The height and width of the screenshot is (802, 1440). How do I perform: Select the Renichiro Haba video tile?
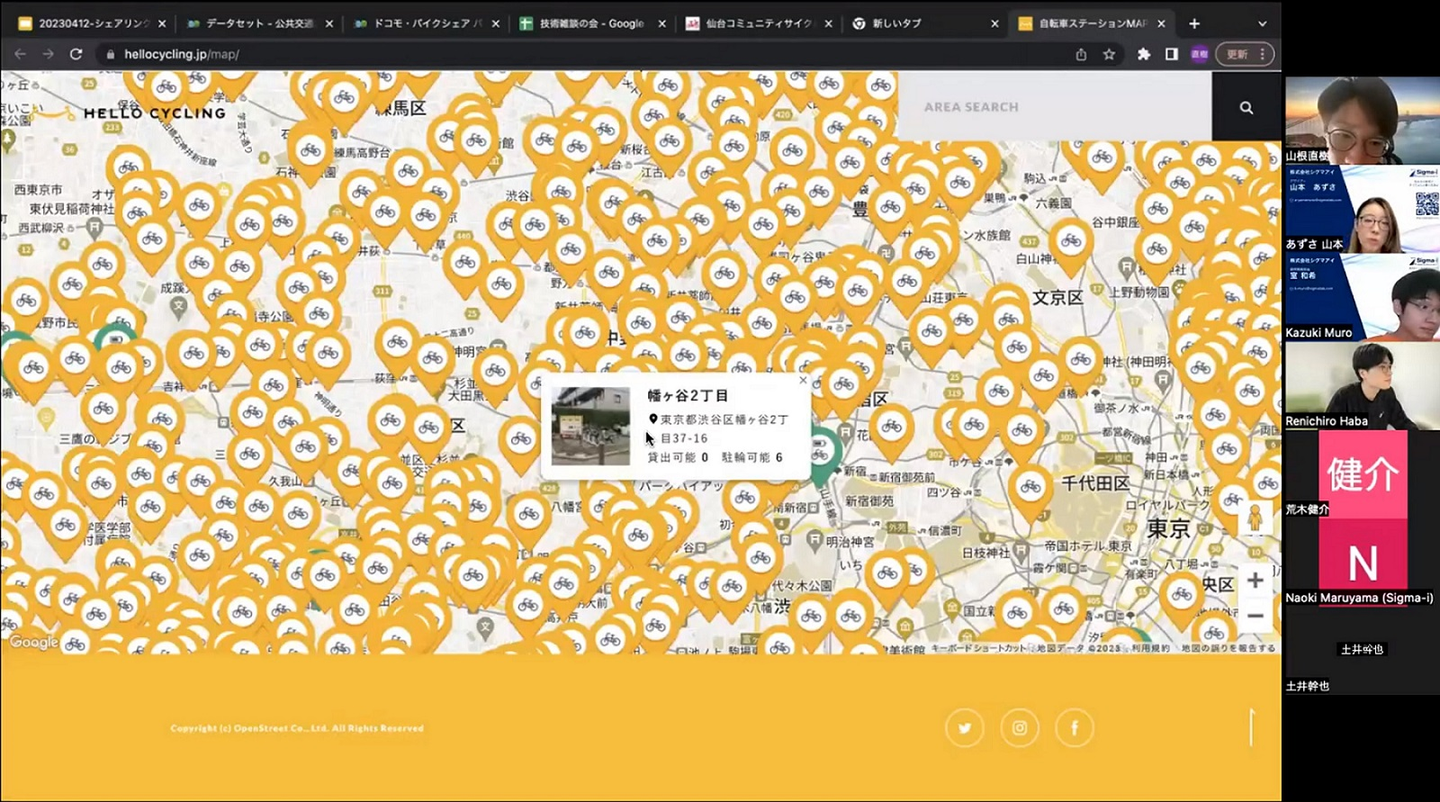[x=1361, y=386]
